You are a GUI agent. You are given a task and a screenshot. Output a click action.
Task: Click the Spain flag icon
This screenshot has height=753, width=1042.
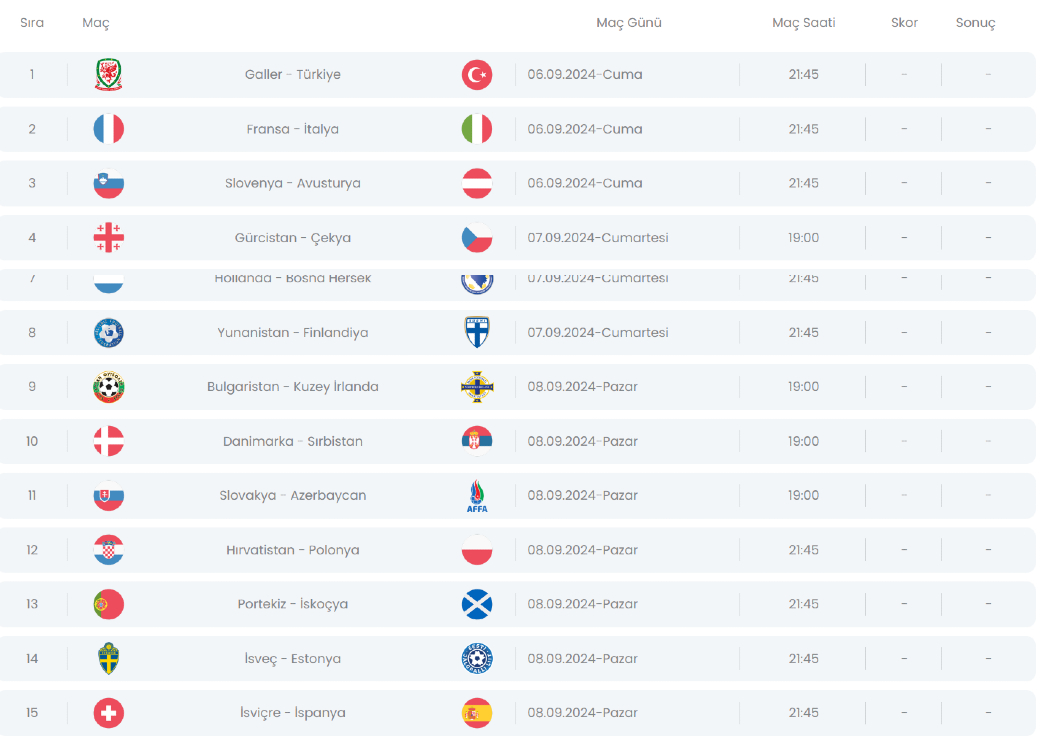tap(477, 713)
